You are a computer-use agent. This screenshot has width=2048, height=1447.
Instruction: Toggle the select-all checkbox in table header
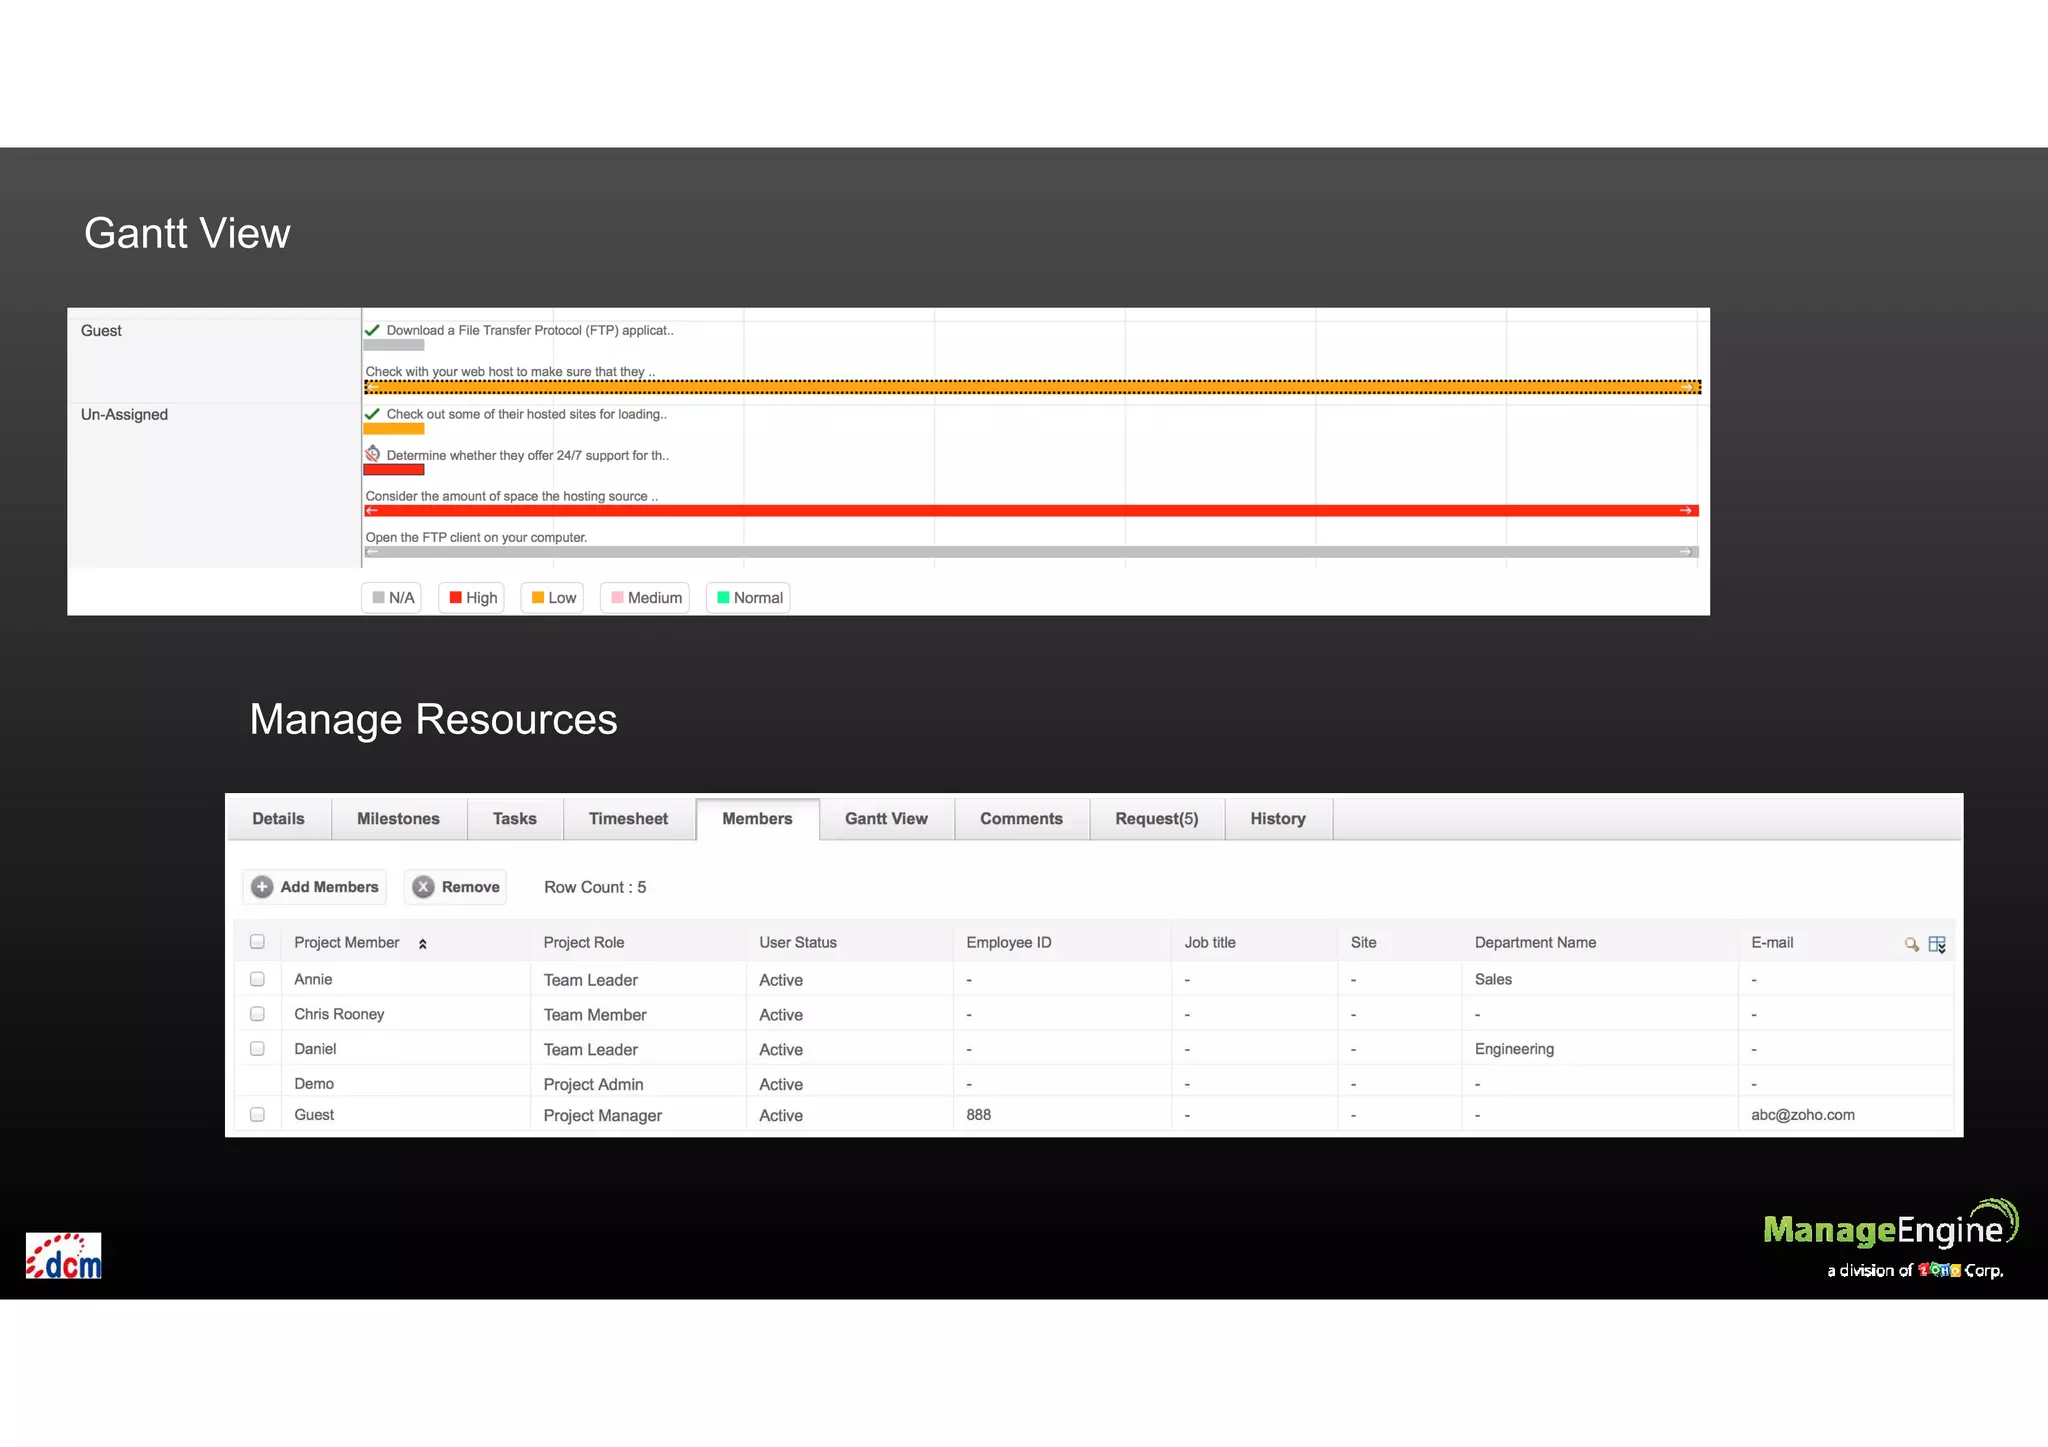click(x=257, y=942)
